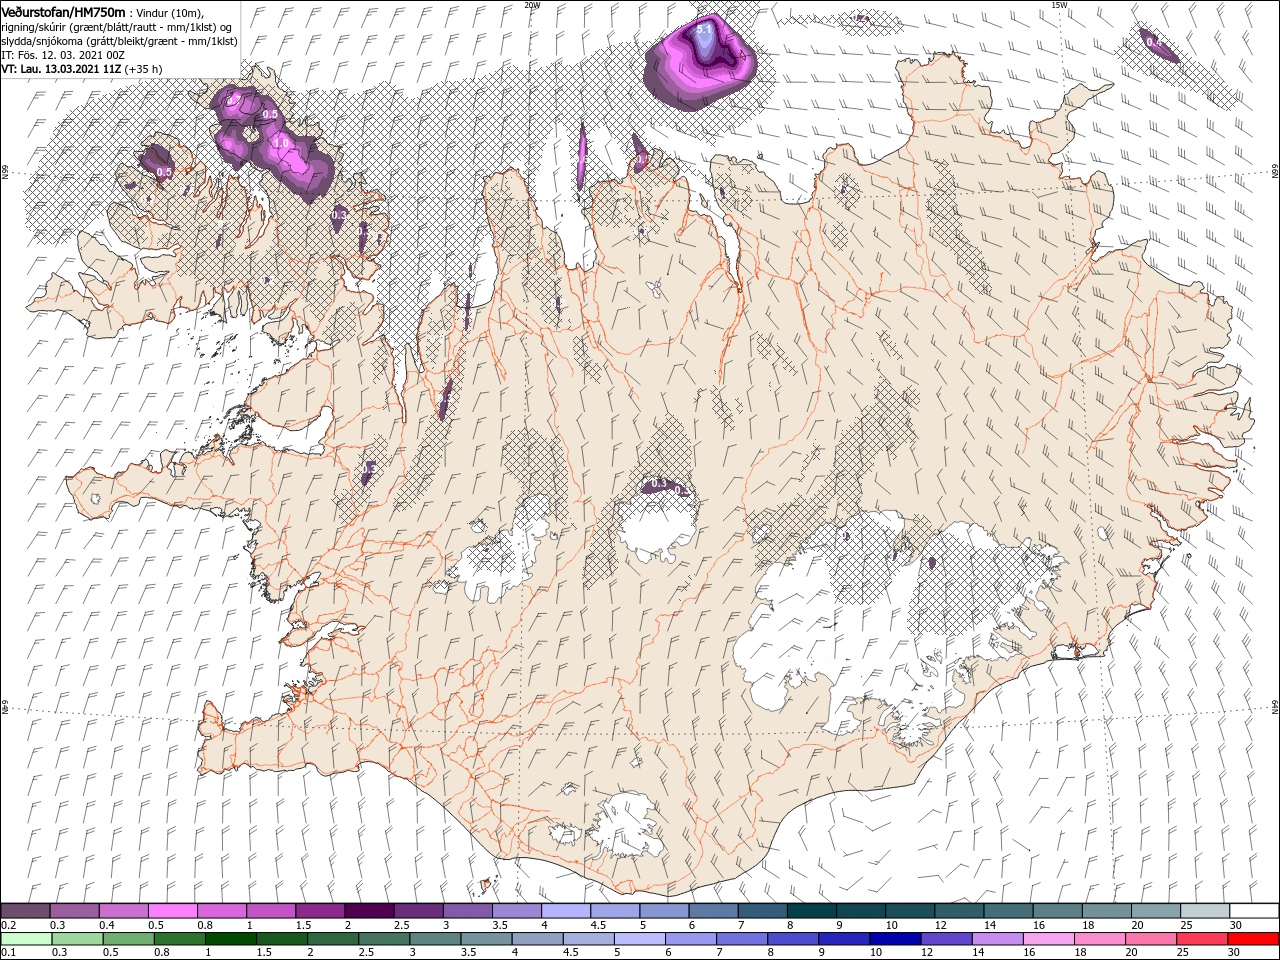Select lower-row swatch between 3 and 3.5
The width and height of the screenshot is (1280, 960).
tap(435, 939)
